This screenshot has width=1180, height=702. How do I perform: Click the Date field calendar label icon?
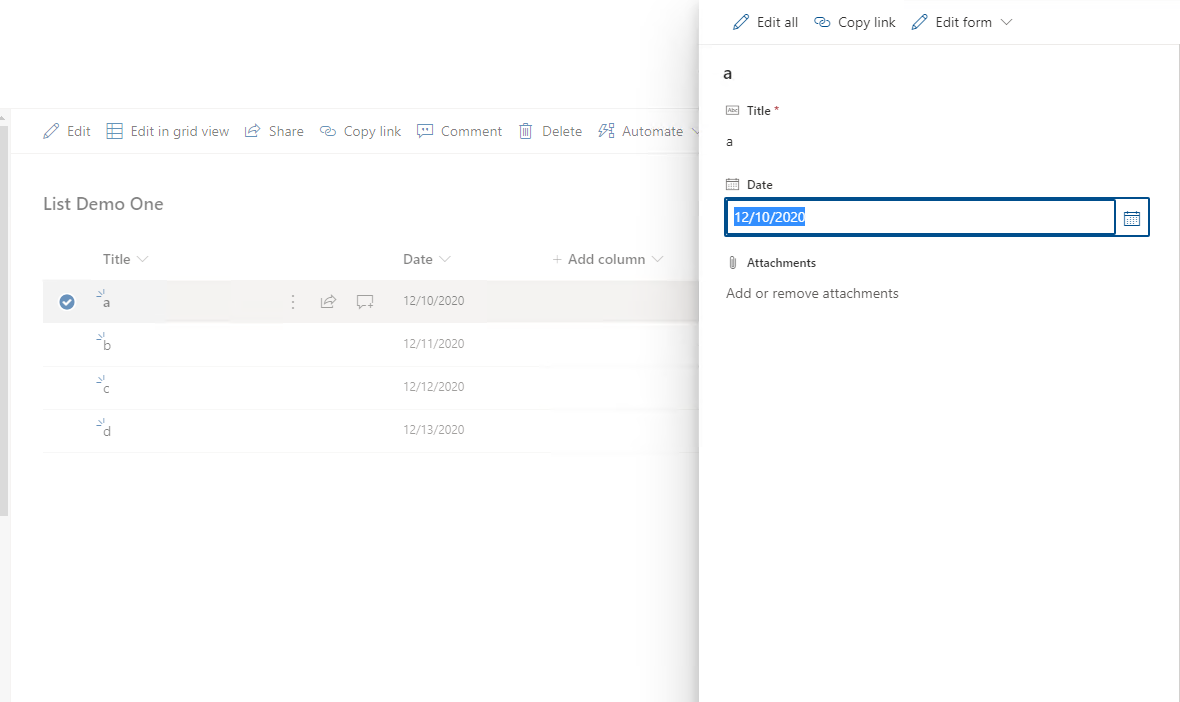[732, 184]
